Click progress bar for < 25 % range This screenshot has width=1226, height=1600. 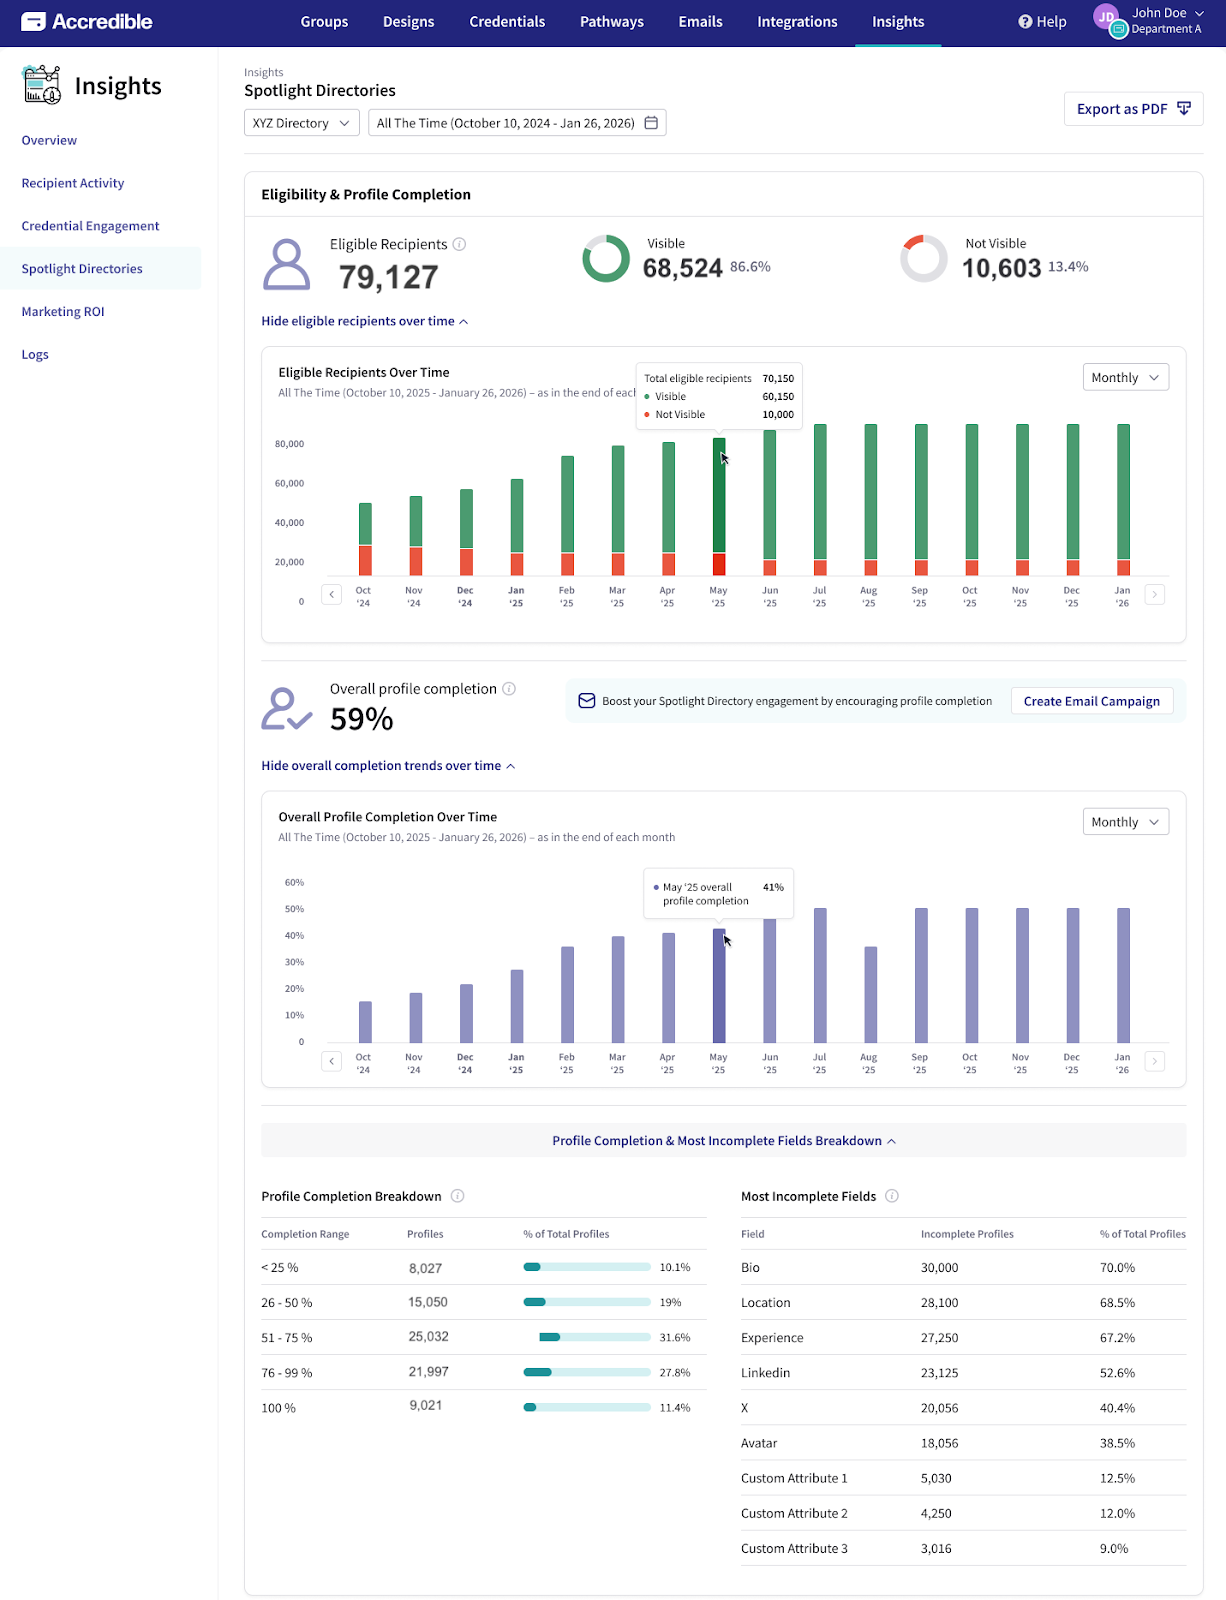[587, 1267]
